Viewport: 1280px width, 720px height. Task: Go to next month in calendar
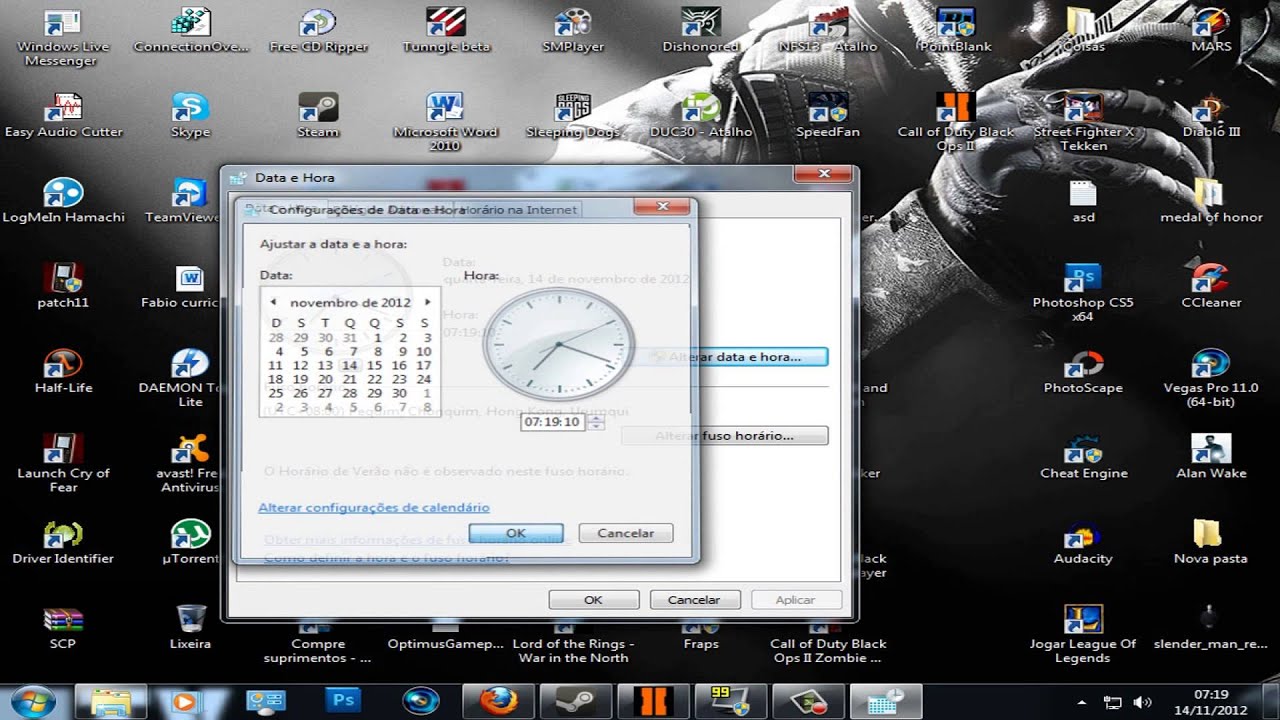[428, 302]
